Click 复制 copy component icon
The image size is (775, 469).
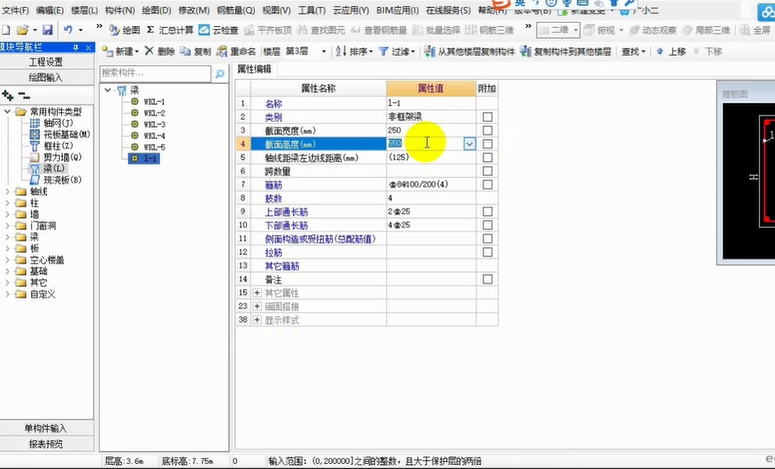[185, 51]
